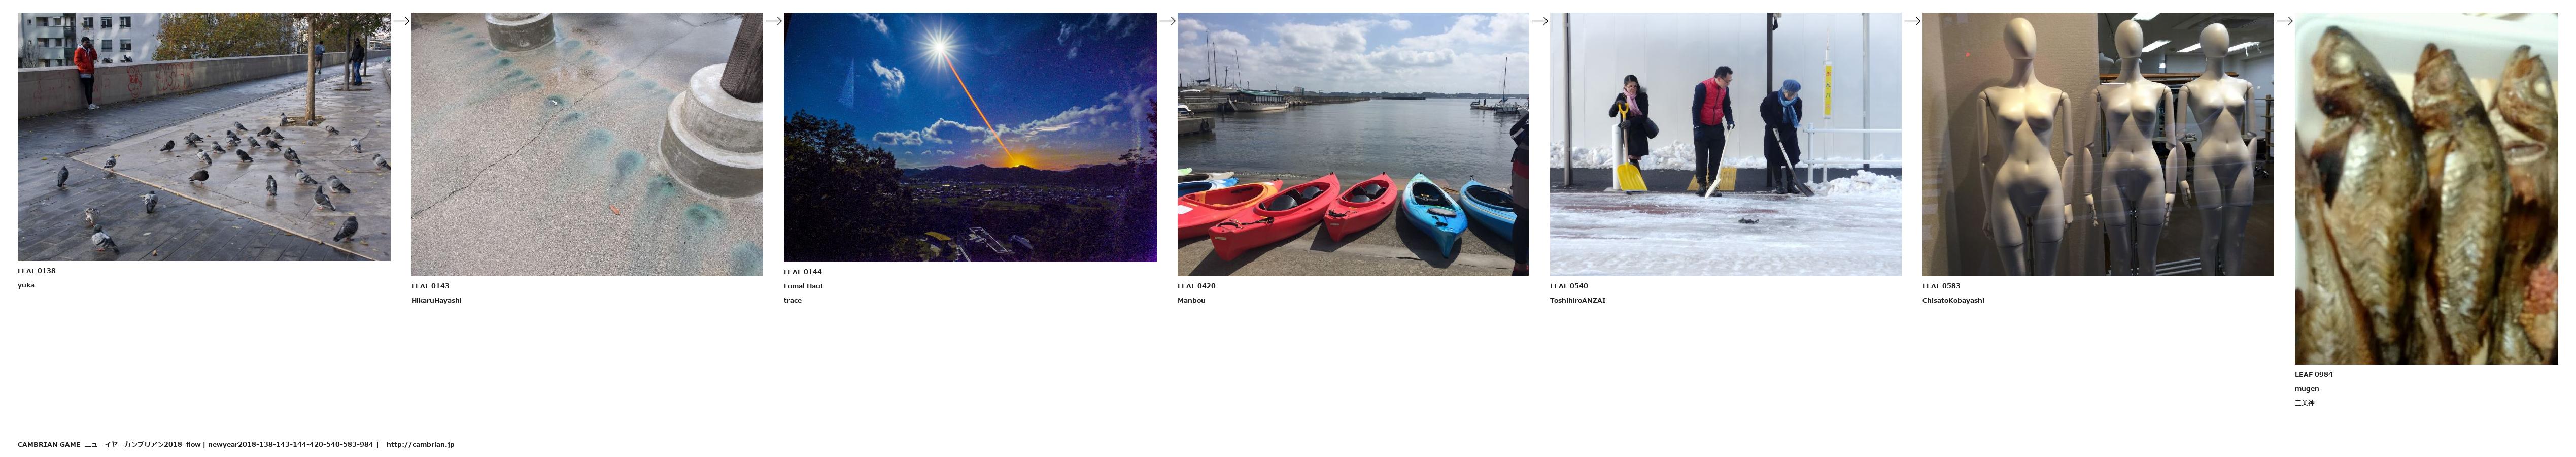Click the LEAF 0138 label
2576x457 pixels.
[x=37, y=271]
